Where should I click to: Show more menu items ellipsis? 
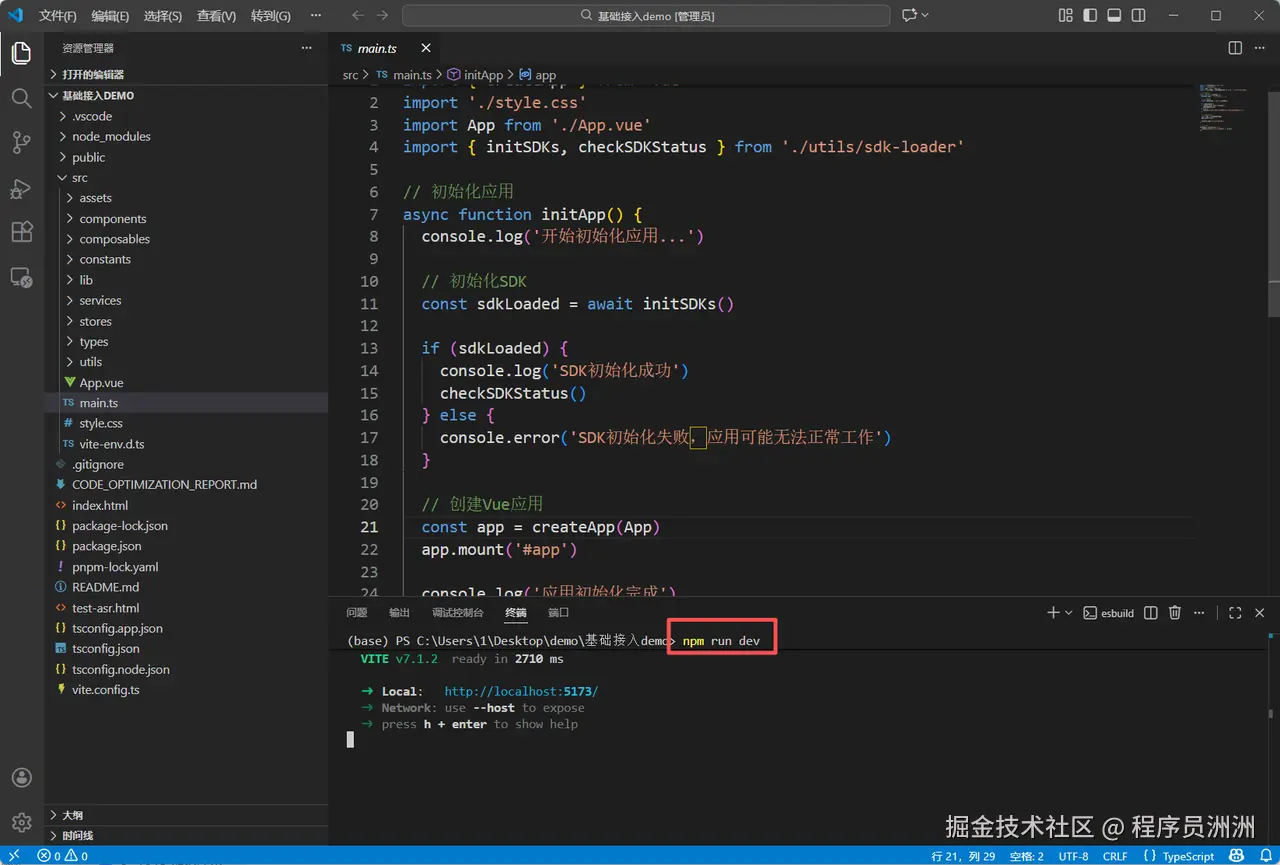(x=316, y=16)
